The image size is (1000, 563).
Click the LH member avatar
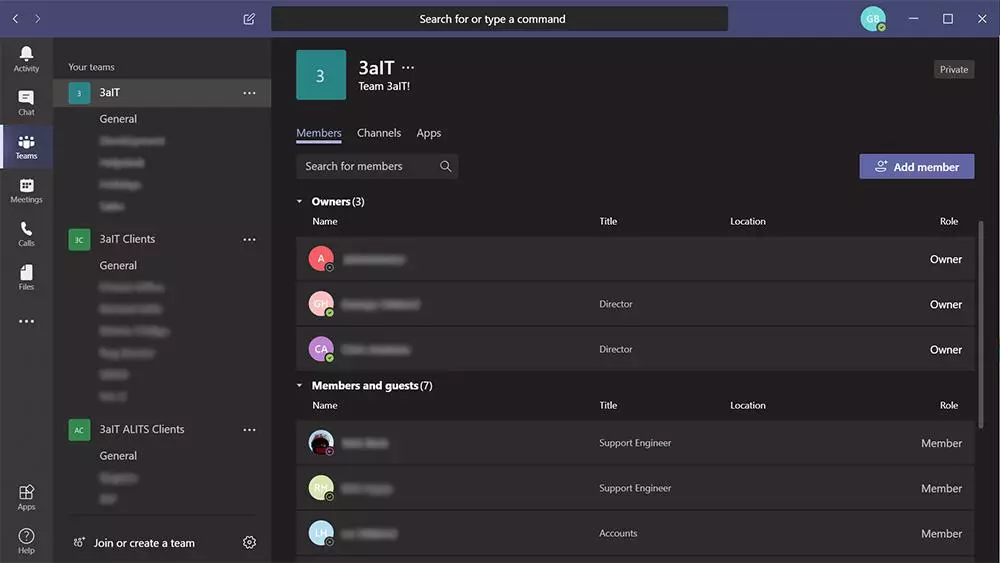pyautogui.click(x=321, y=533)
